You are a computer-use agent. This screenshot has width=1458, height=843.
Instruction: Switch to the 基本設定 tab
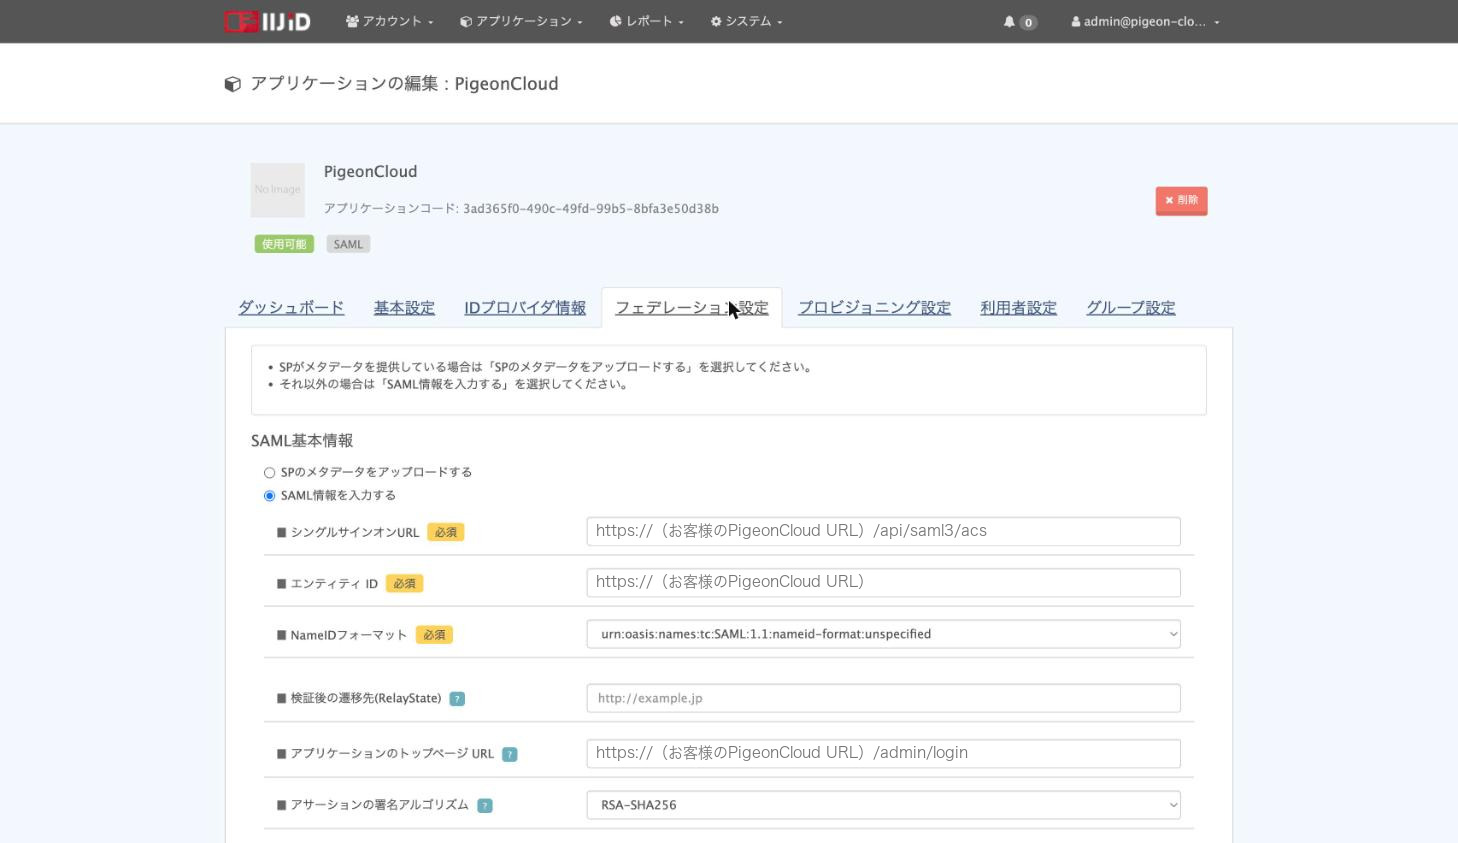(x=404, y=307)
